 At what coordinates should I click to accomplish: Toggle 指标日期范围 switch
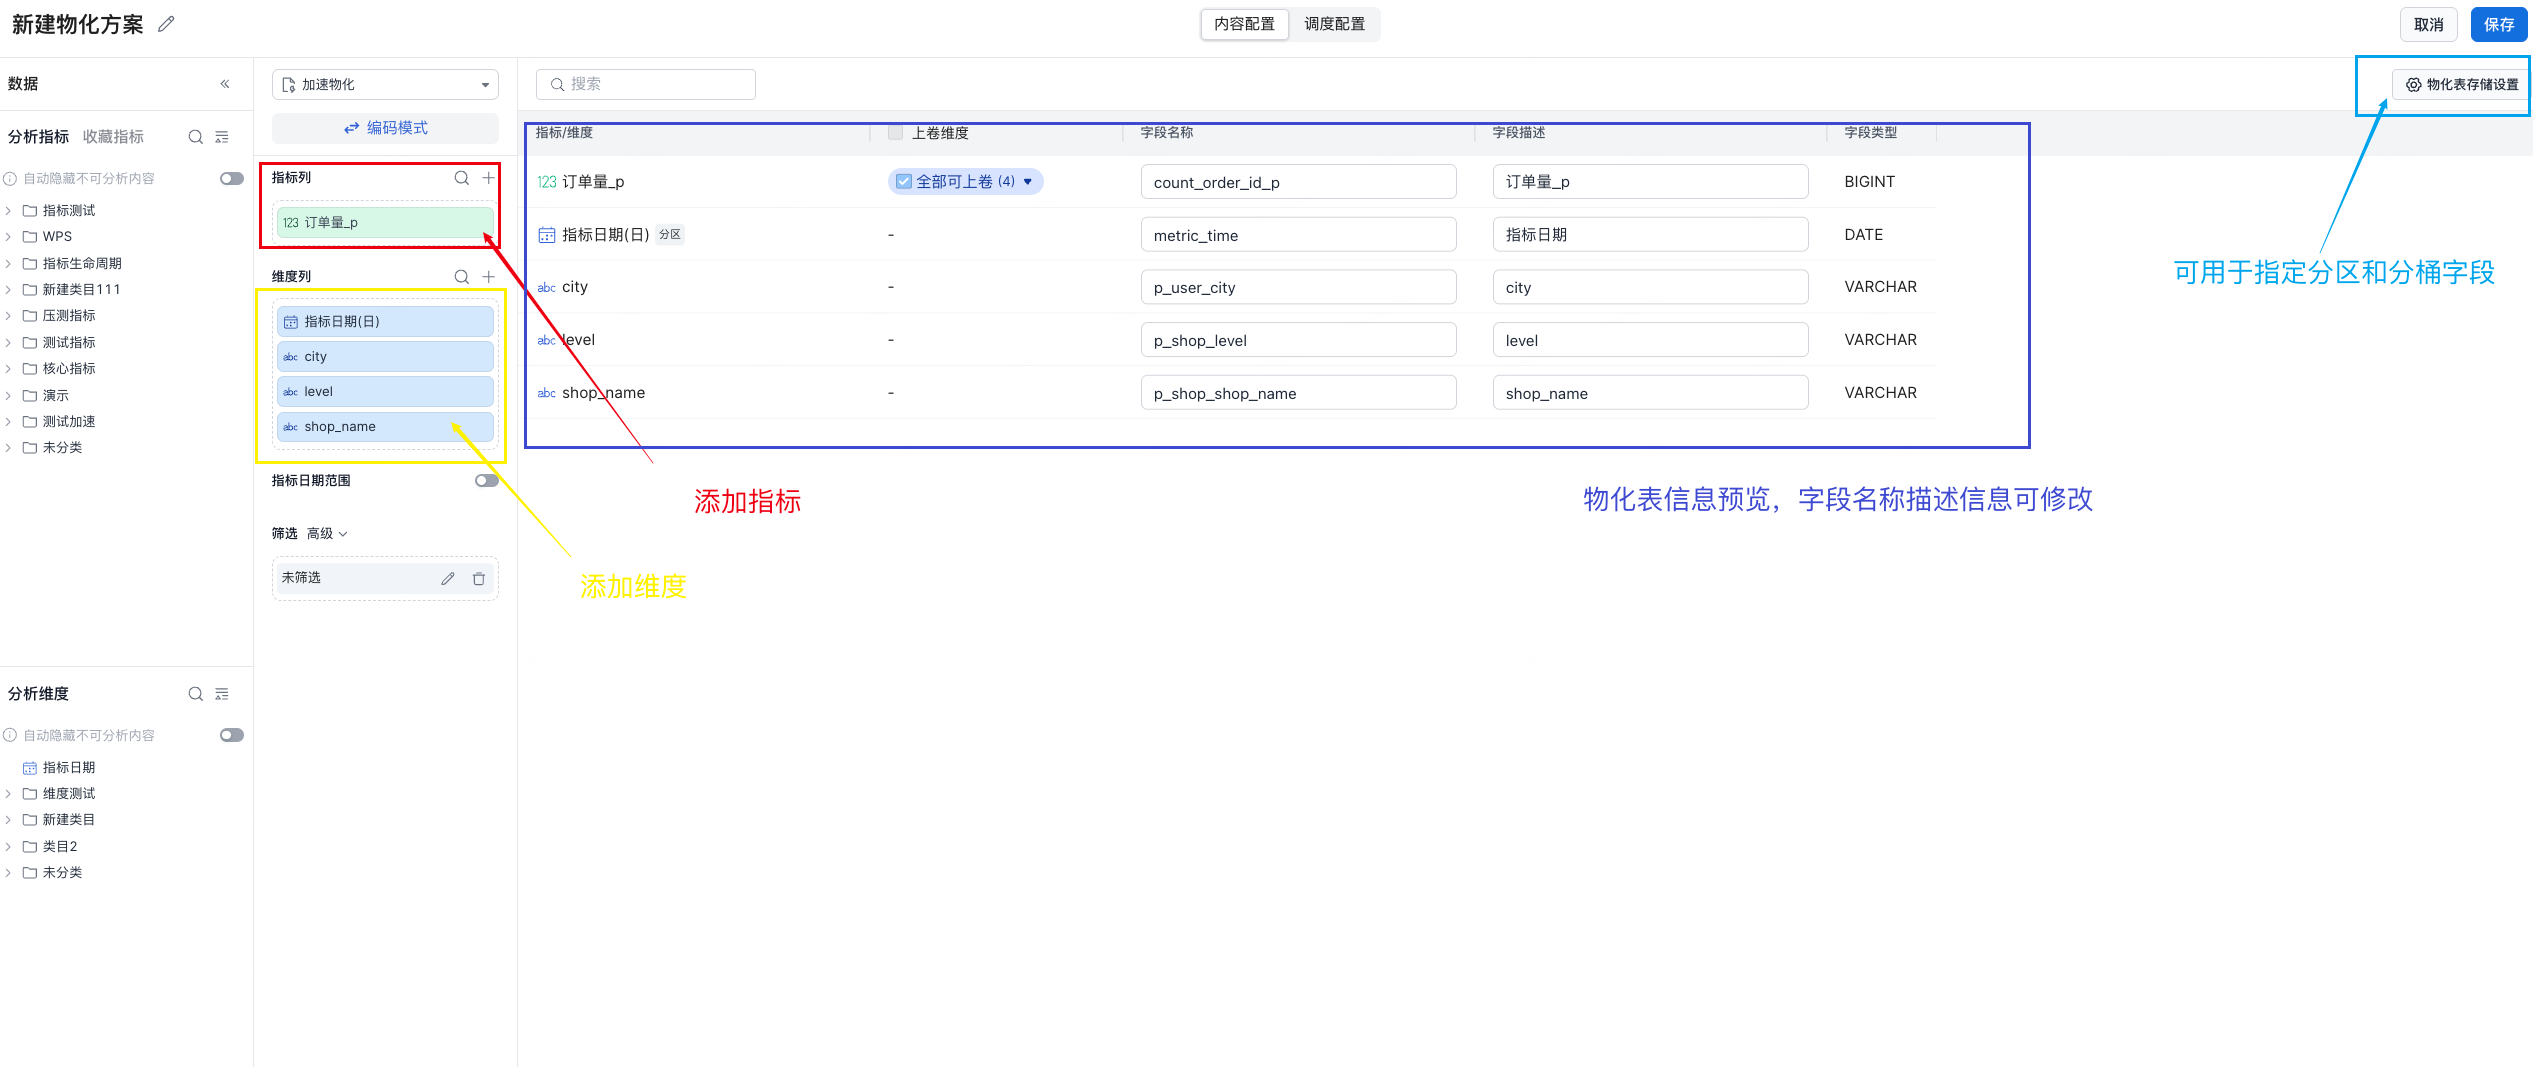[x=486, y=481]
